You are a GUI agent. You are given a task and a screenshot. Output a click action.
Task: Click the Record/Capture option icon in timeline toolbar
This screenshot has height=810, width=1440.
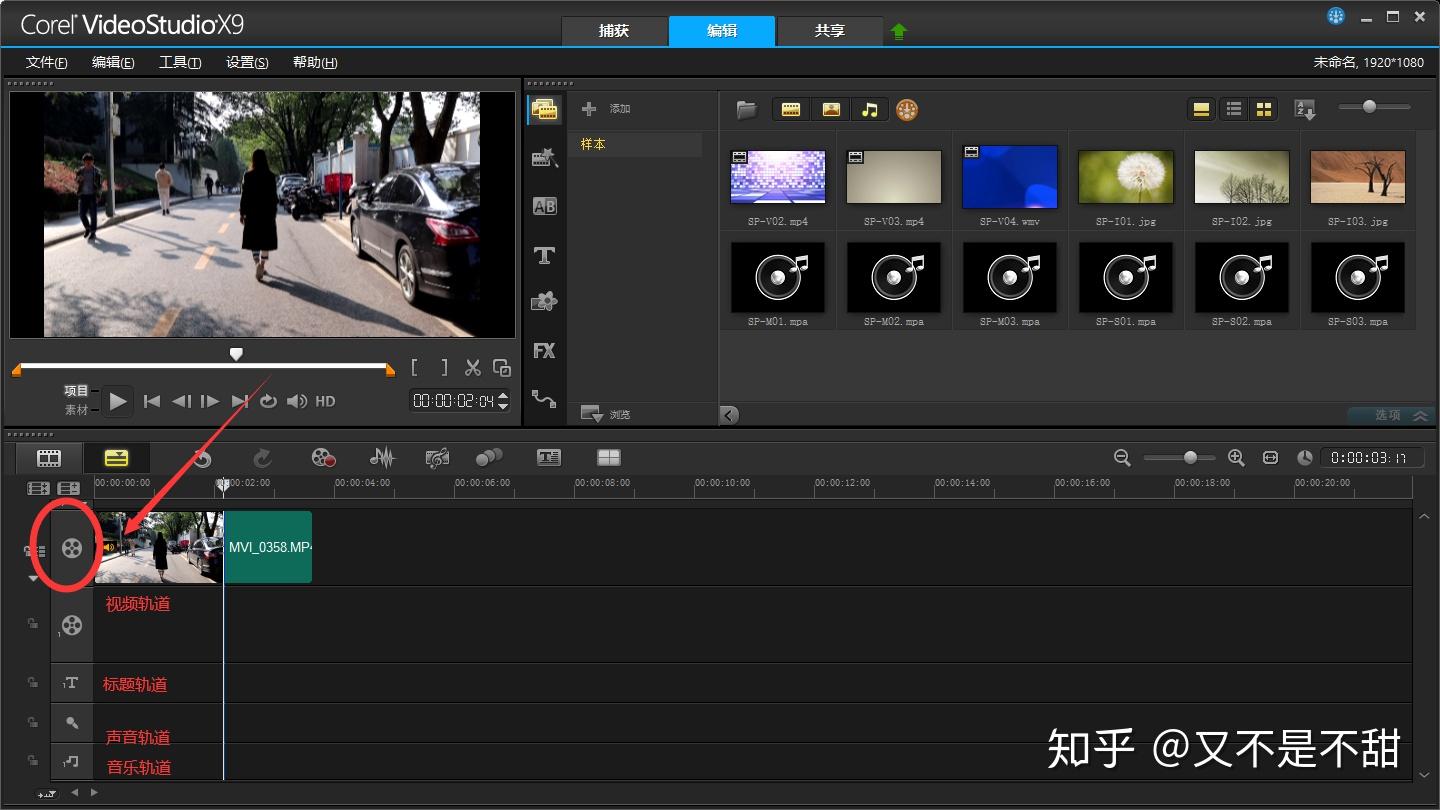point(323,458)
